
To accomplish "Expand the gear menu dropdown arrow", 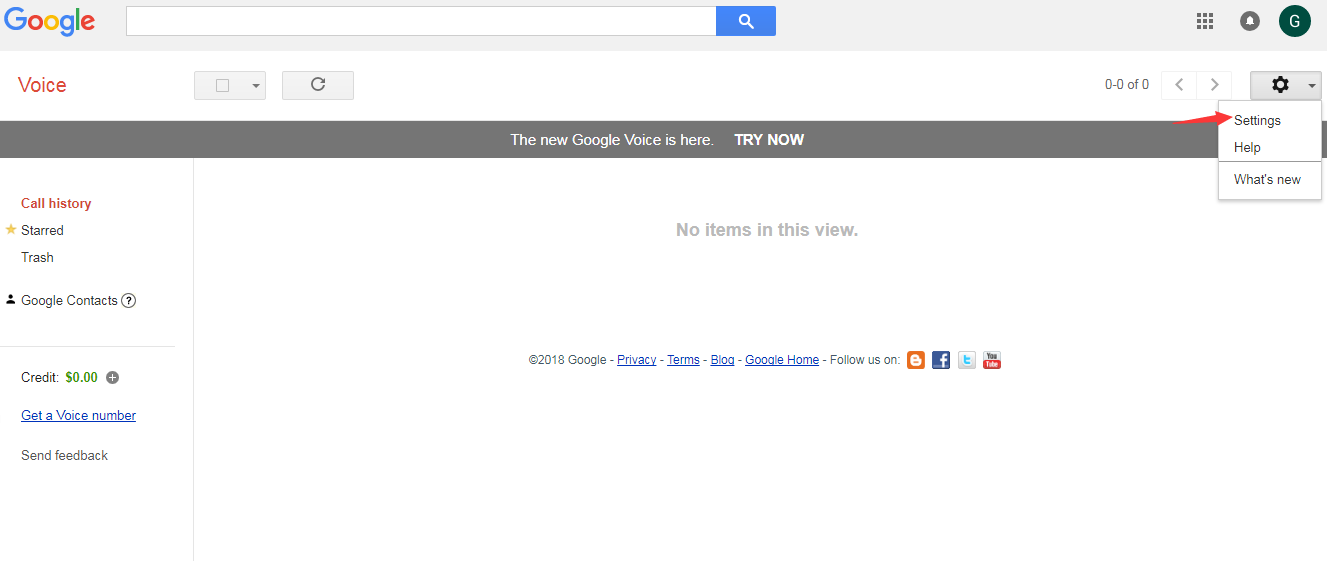I will [1312, 86].
